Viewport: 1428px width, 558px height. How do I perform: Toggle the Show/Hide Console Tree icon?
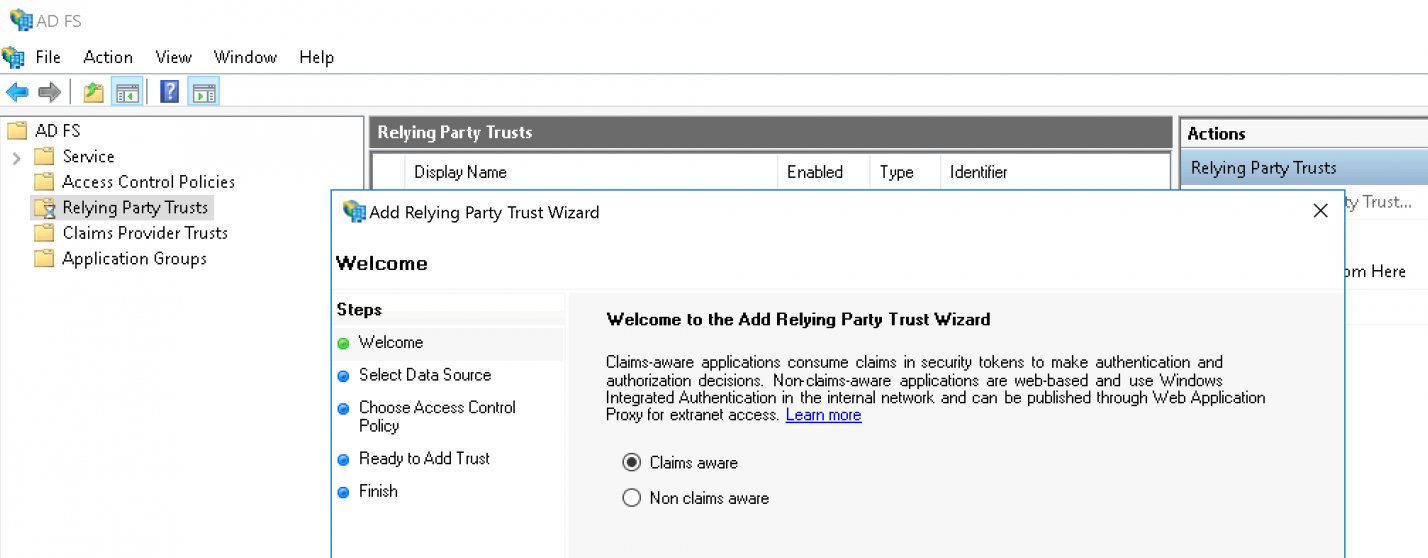pos(127,93)
